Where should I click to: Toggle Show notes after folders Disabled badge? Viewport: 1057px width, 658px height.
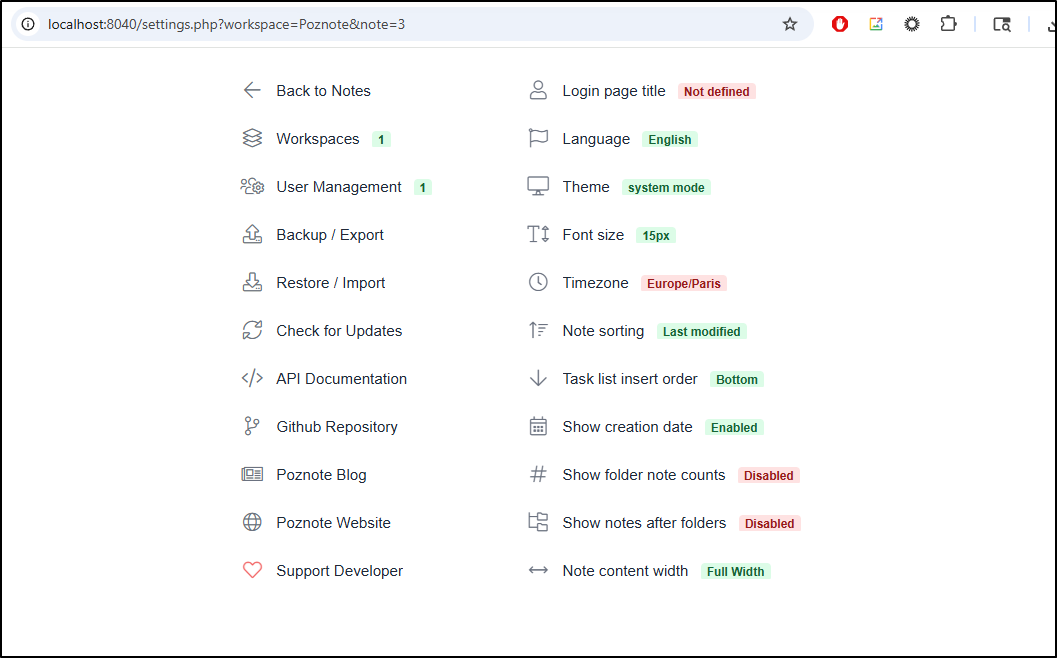click(769, 524)
